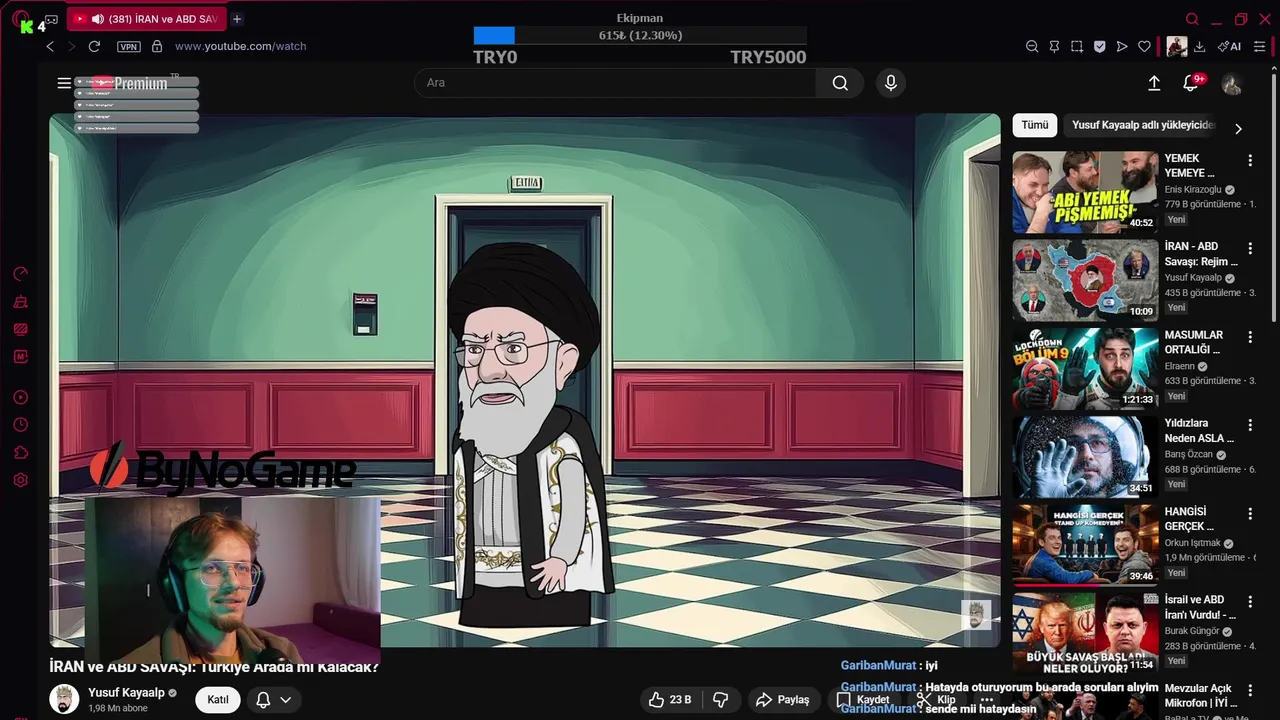The image size is (1280, 720).
Task: Click the zoom out magnifier icon
Action: 1032,46
